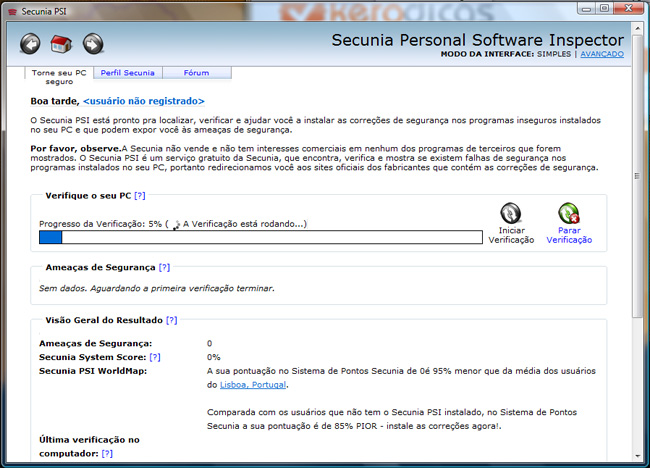650x468 pixels.
Task: Click the scrollbar up arrow
Action: point(637,29)
